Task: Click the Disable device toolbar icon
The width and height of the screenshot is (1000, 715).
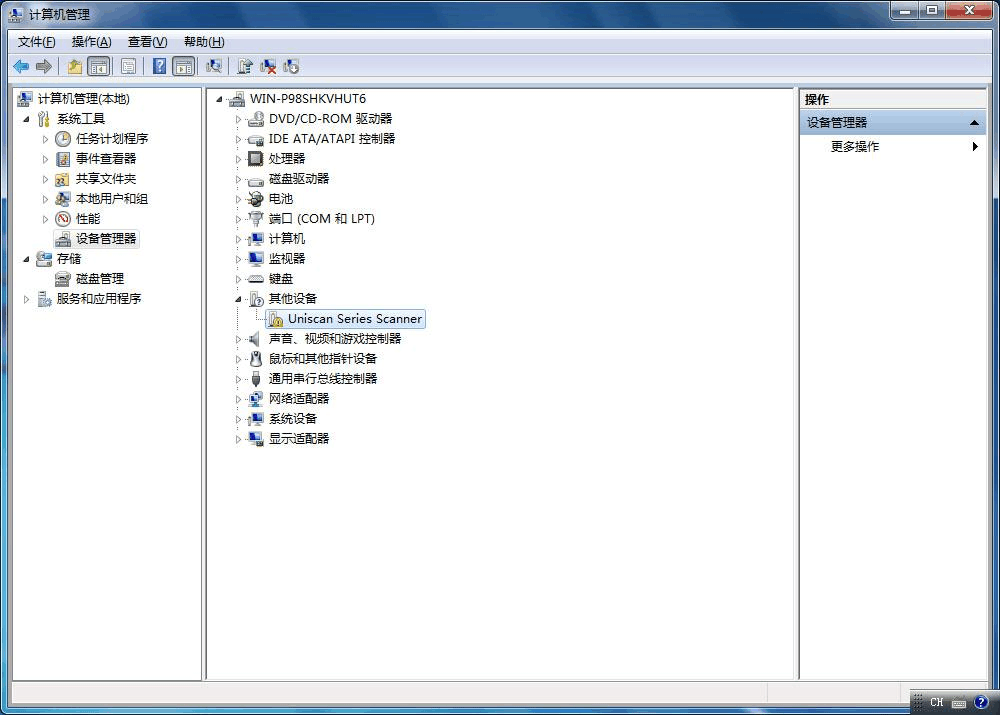Action: click(x=291, y=66)
